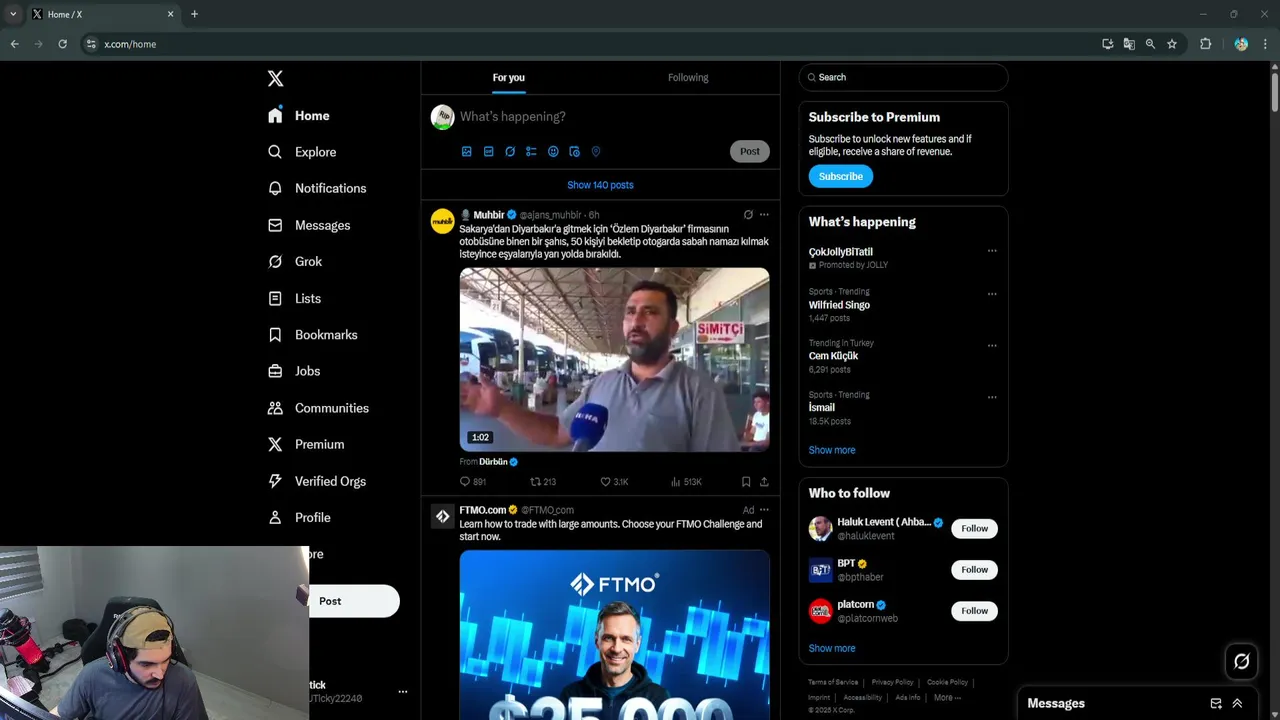Open Grok in the sidebar
1280x720 pixels.
pyautogui.click(x=295, y=262)
